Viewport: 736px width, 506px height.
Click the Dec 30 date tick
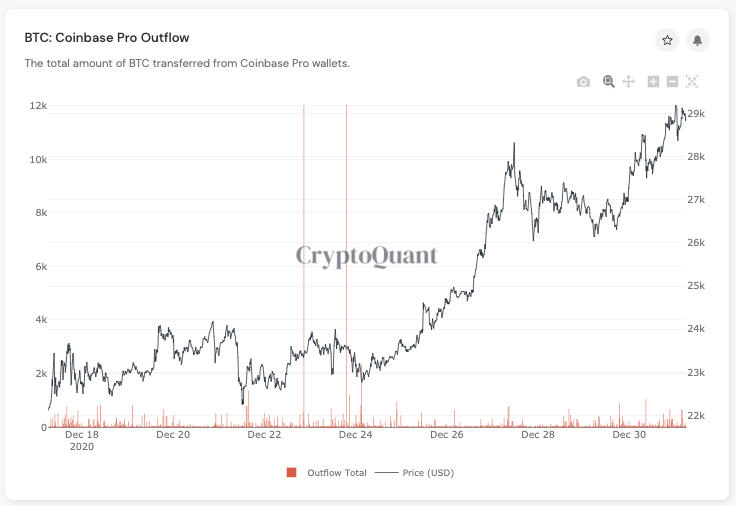pos(629,435)
